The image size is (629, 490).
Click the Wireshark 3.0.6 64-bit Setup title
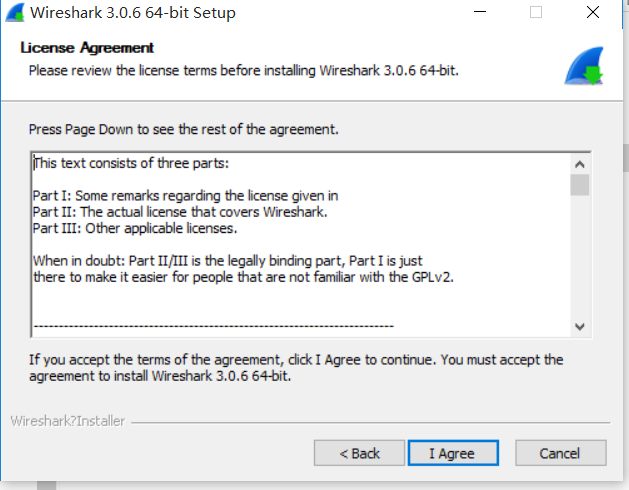point(133,13)
